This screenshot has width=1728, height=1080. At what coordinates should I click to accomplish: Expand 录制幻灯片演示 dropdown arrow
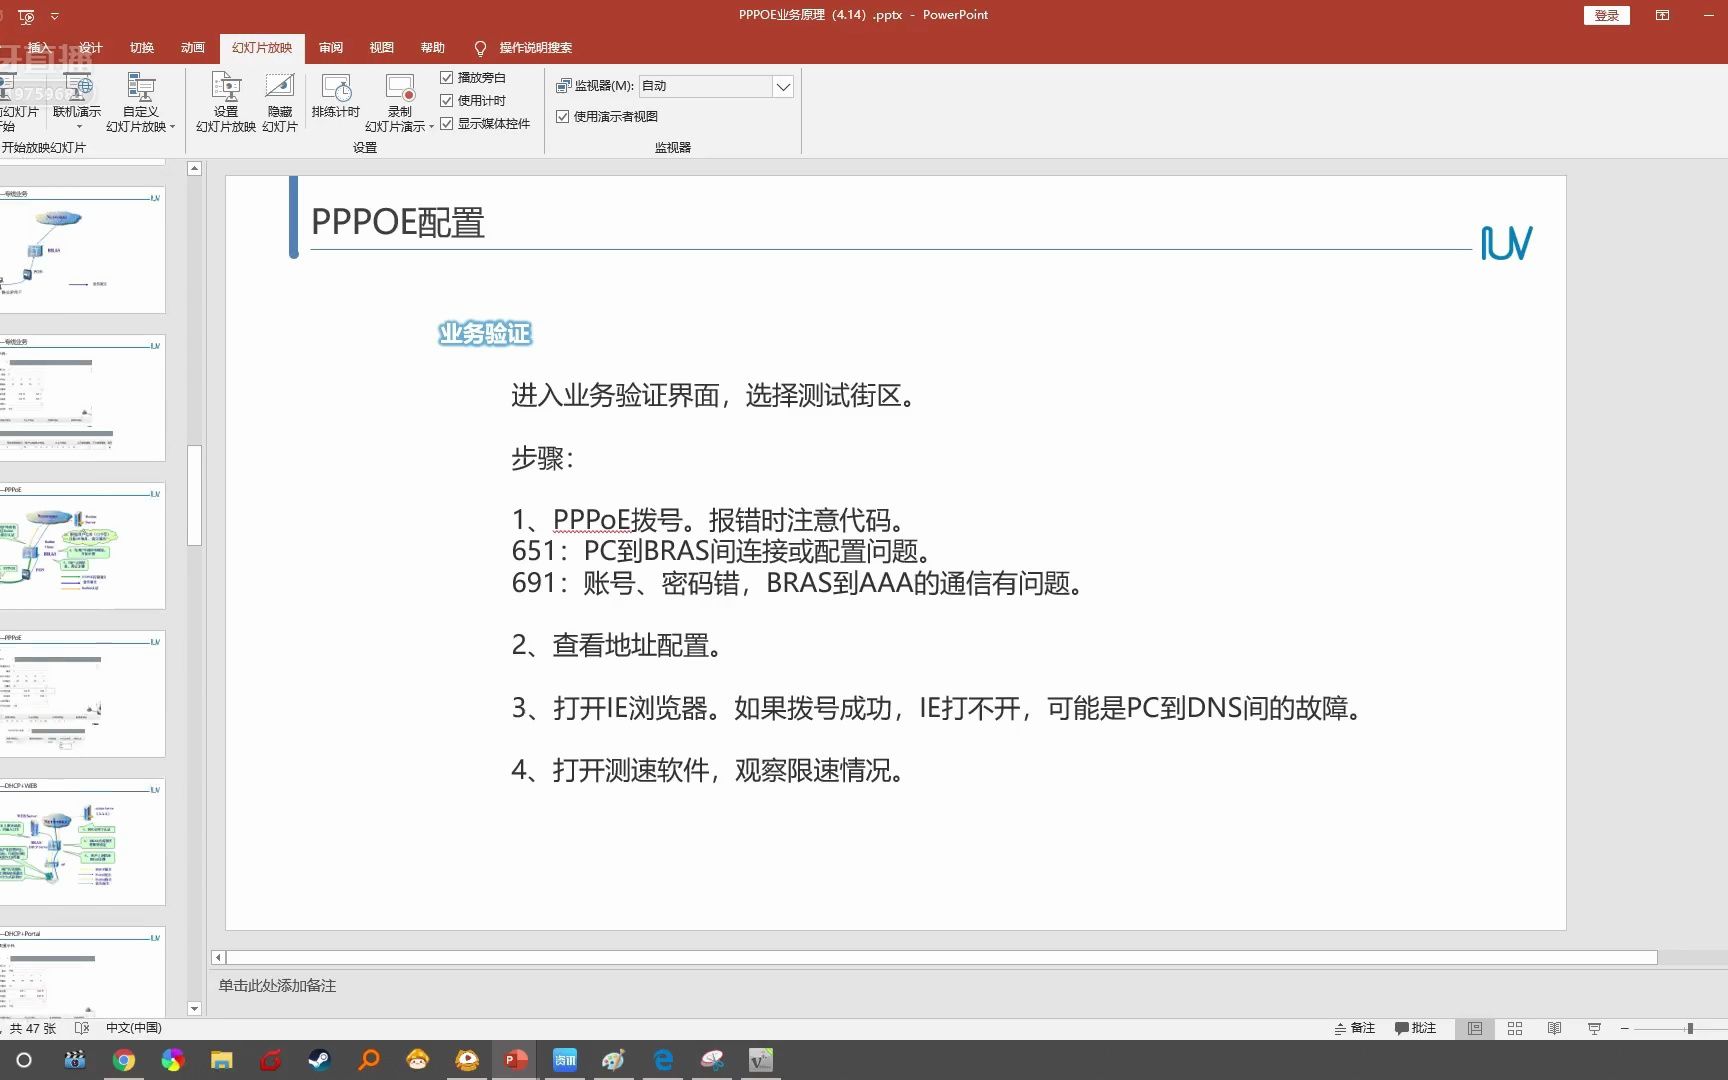(x=431, y=127)
